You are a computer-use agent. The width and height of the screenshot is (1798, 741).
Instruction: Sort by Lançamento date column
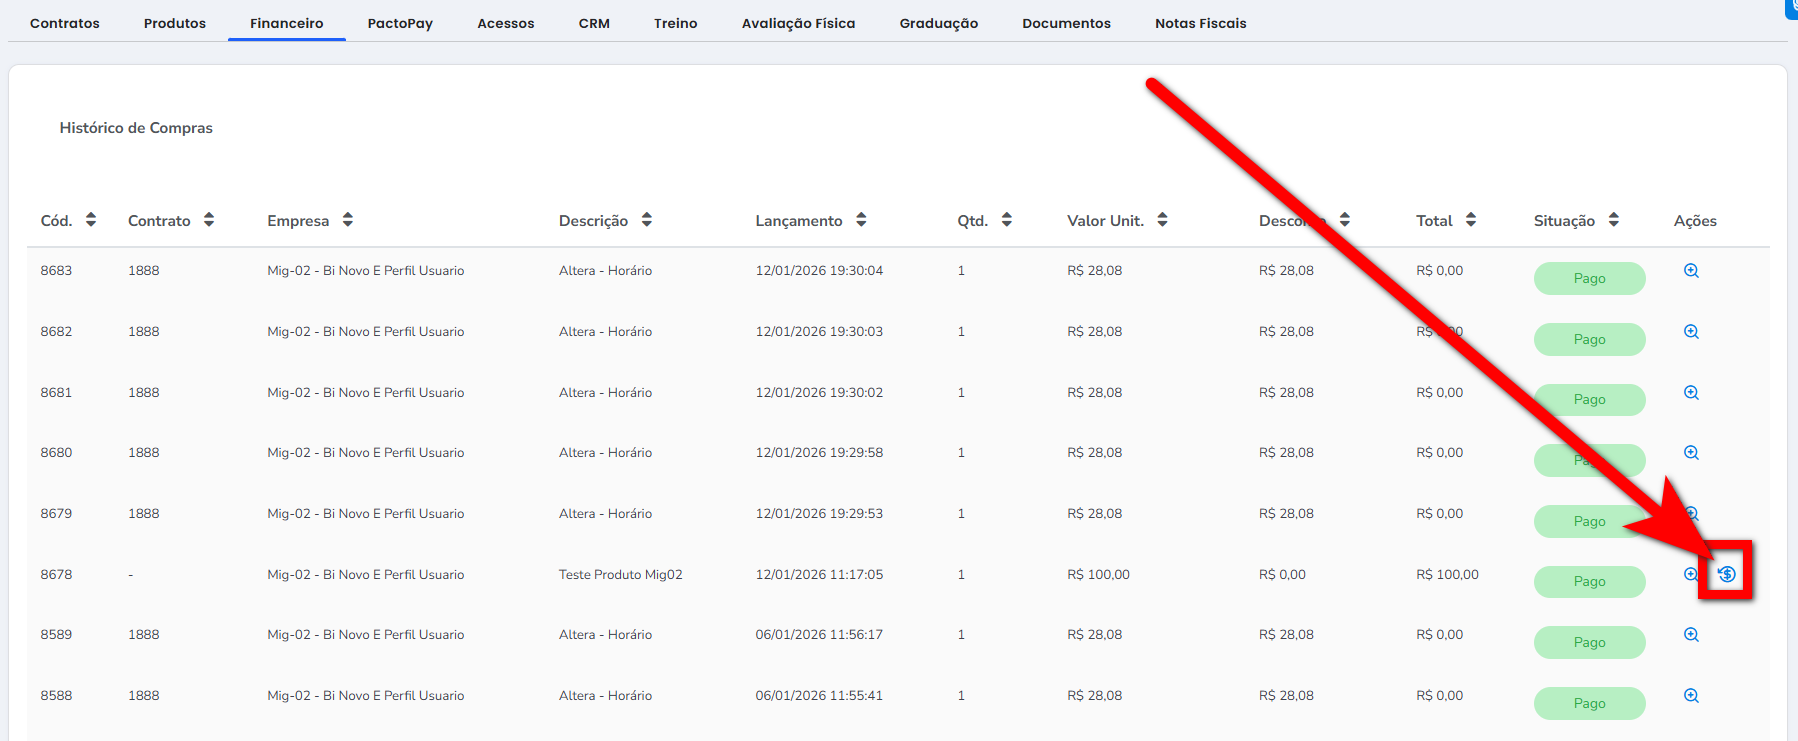pyautogui.click(x=861, y=220)
